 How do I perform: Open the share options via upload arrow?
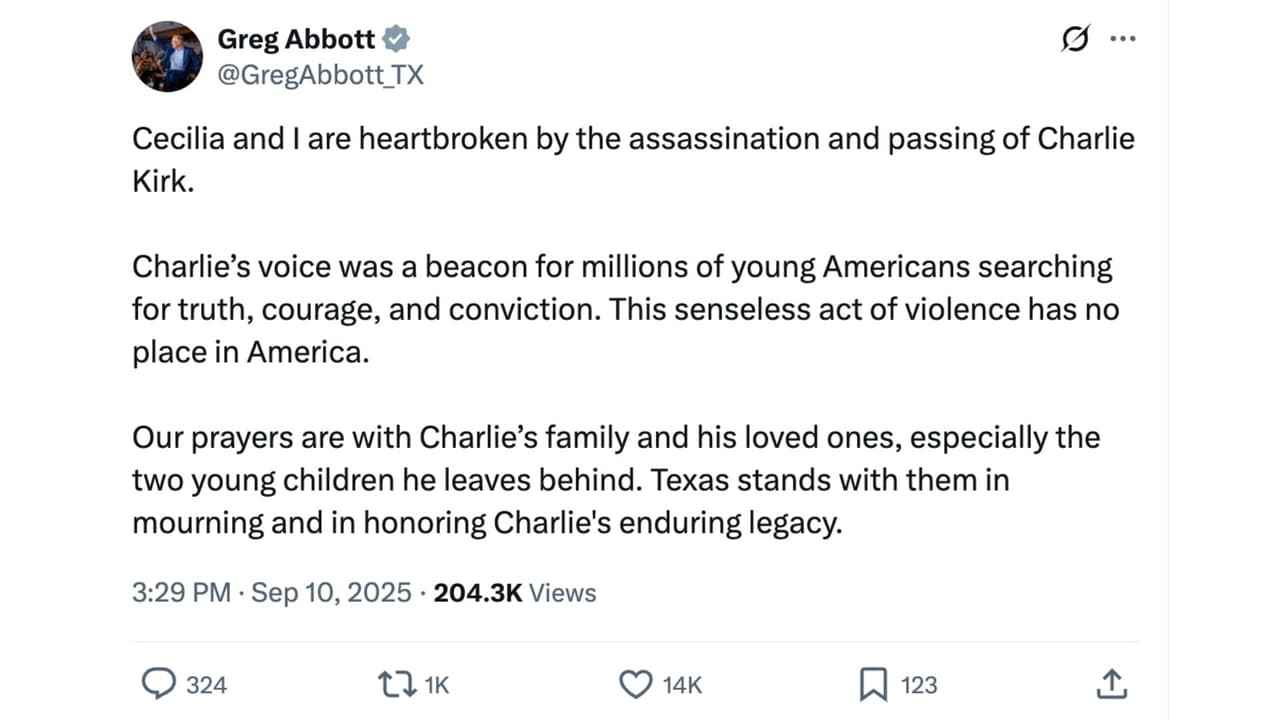[x=1112, y=685]
